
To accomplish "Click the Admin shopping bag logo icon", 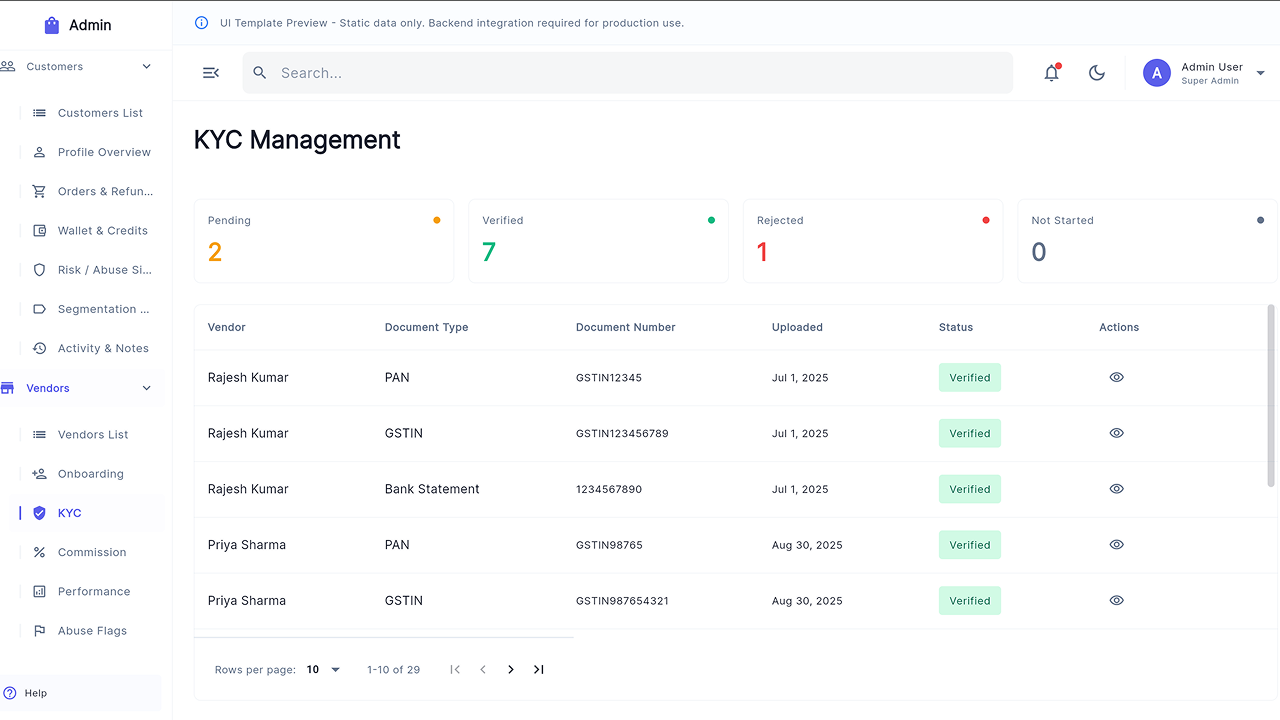I will [x=52, y=25].
